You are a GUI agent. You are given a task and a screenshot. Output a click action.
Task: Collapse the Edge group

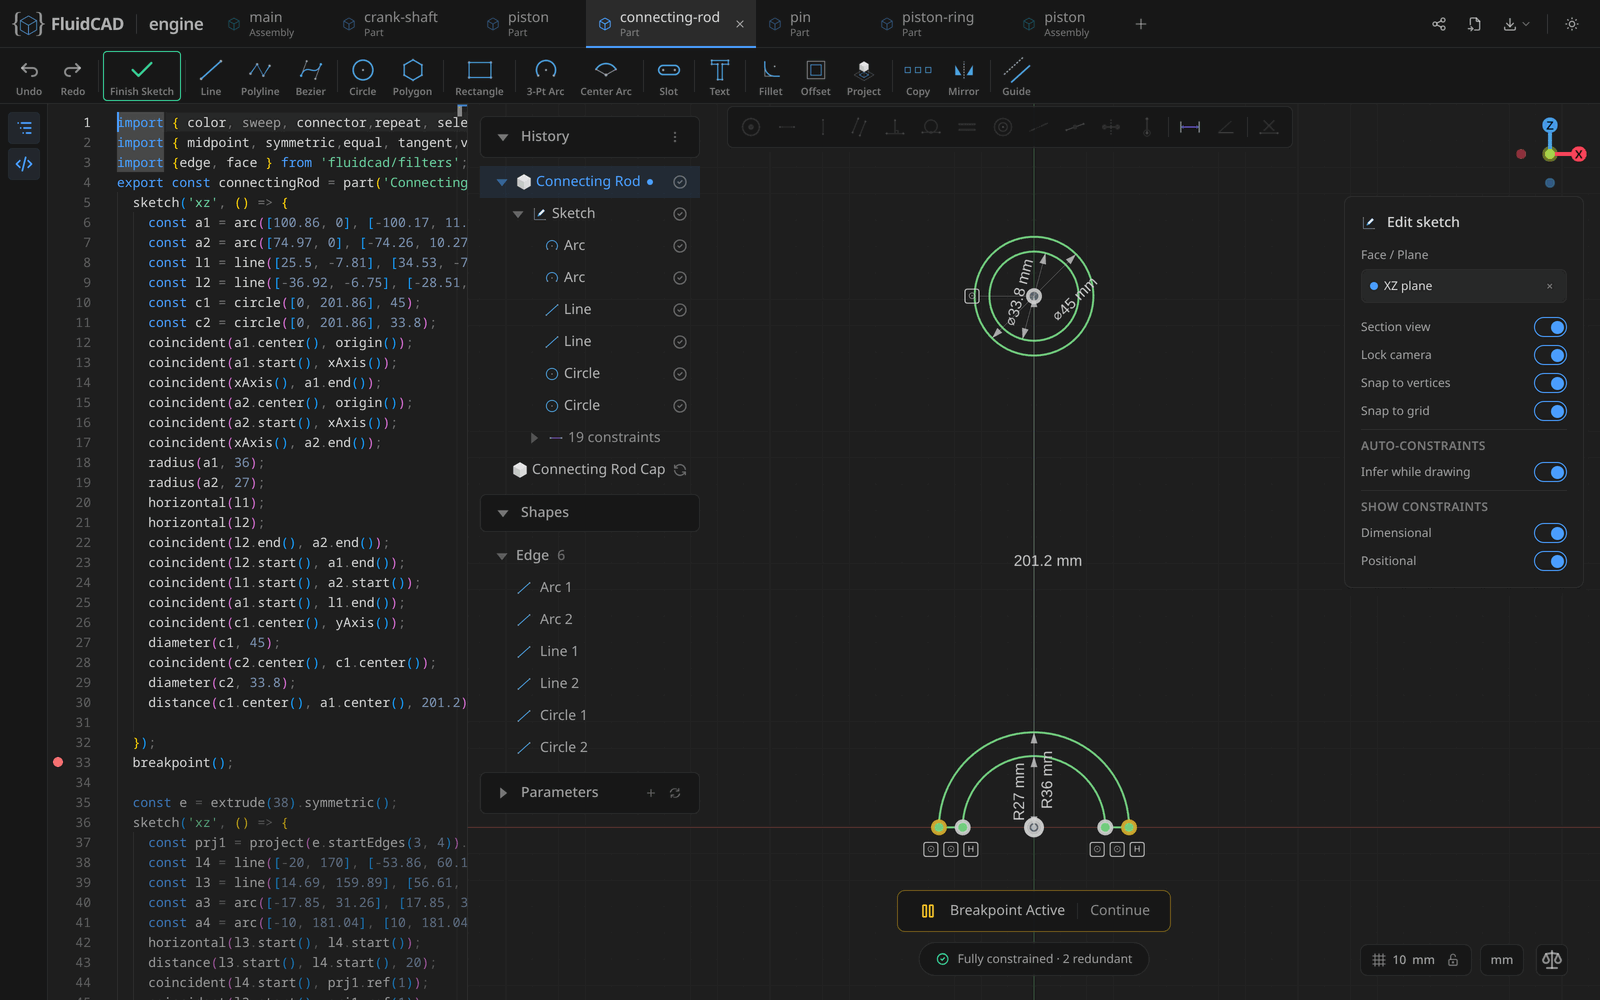pos(502,556)
